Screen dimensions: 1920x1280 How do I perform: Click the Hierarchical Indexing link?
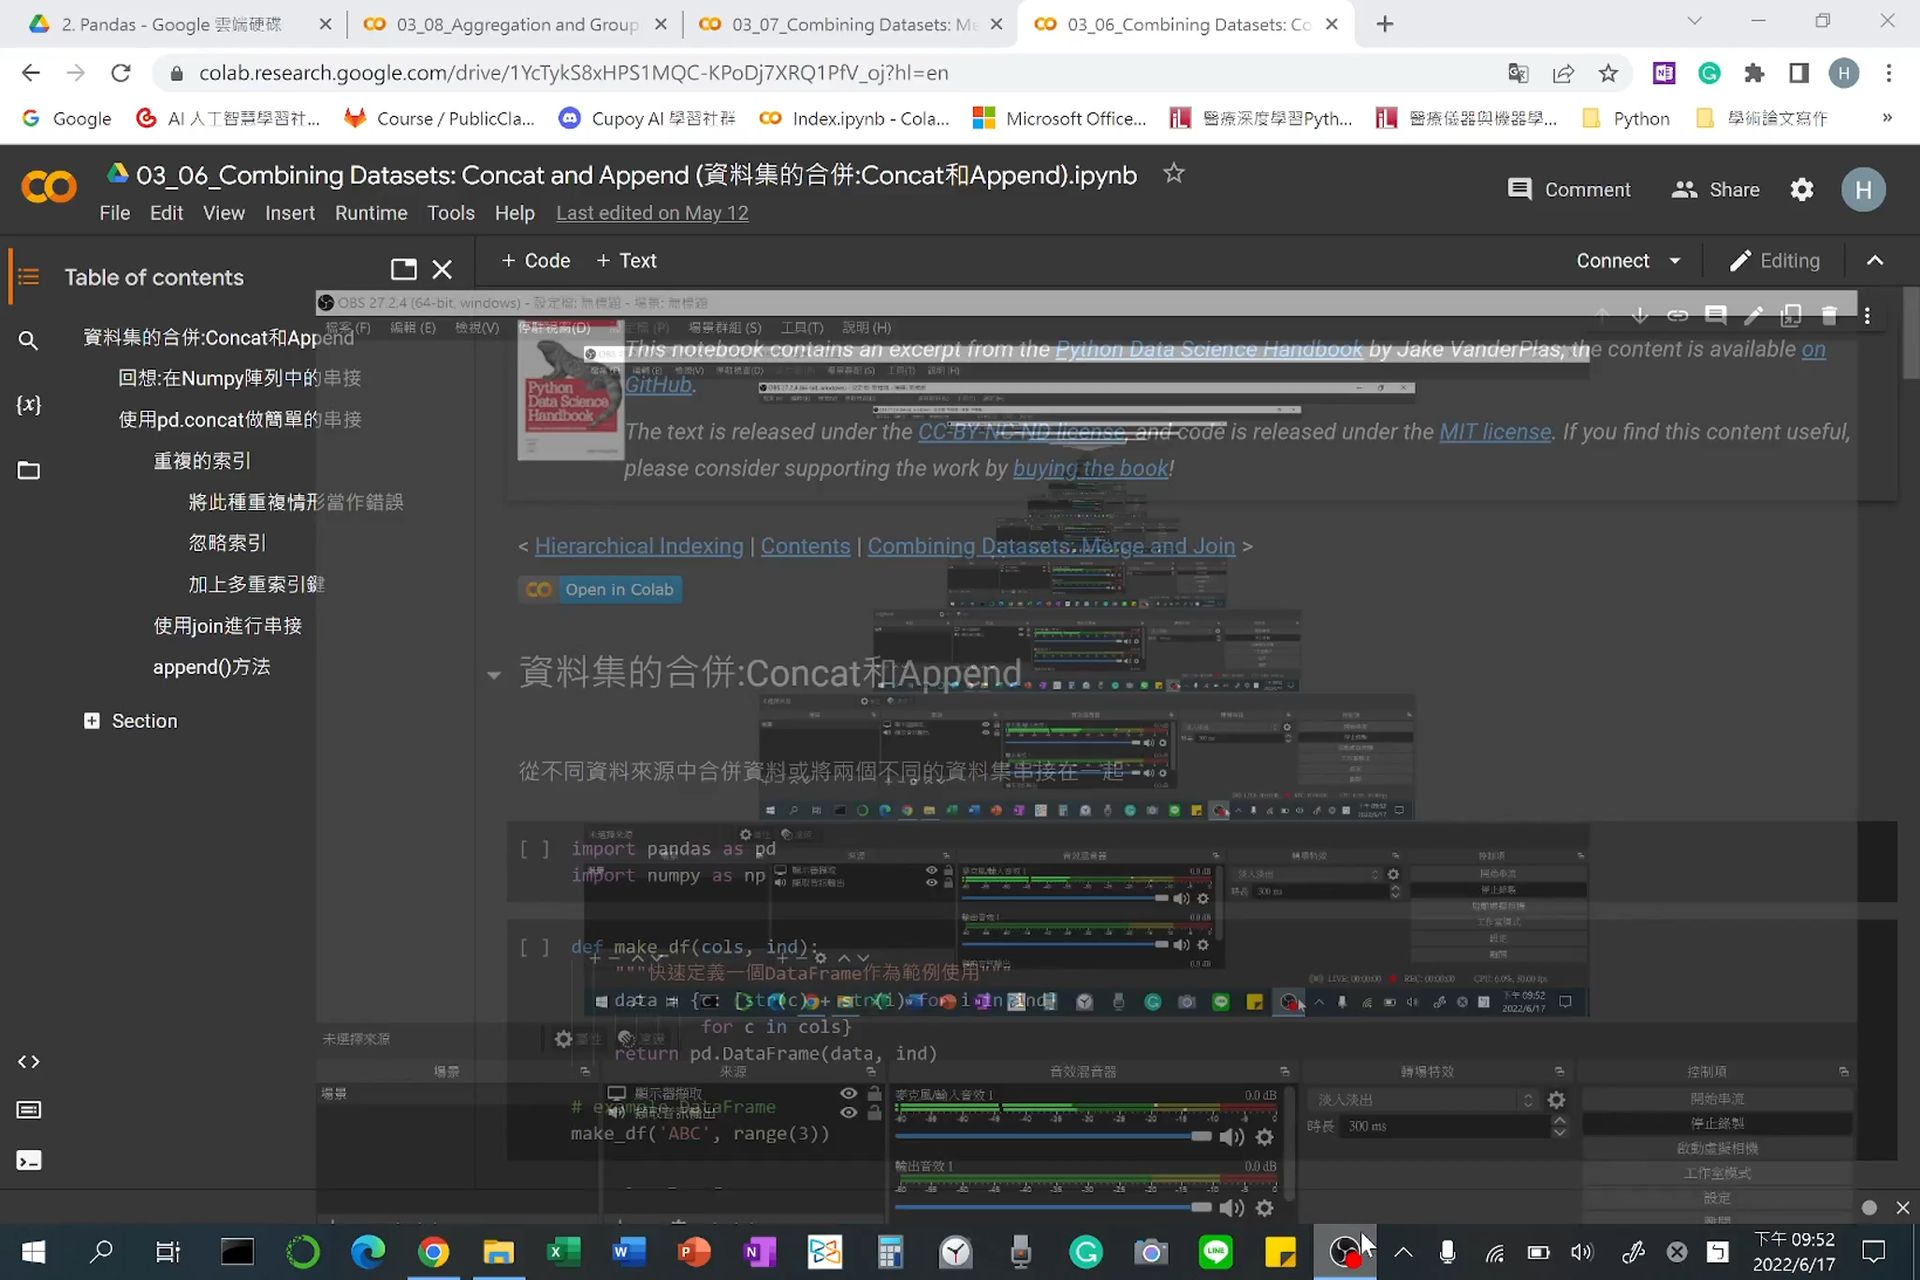[x=638, y=546]
